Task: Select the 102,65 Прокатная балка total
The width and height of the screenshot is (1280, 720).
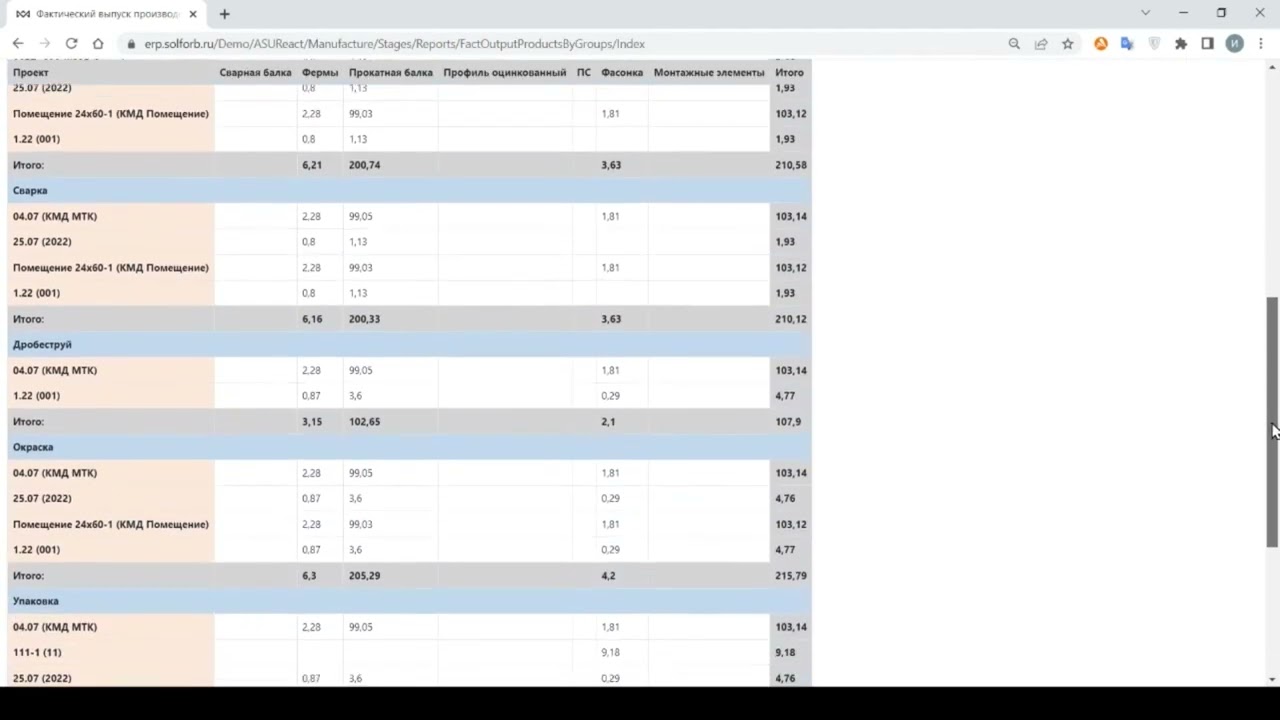Action: point(364,421)
